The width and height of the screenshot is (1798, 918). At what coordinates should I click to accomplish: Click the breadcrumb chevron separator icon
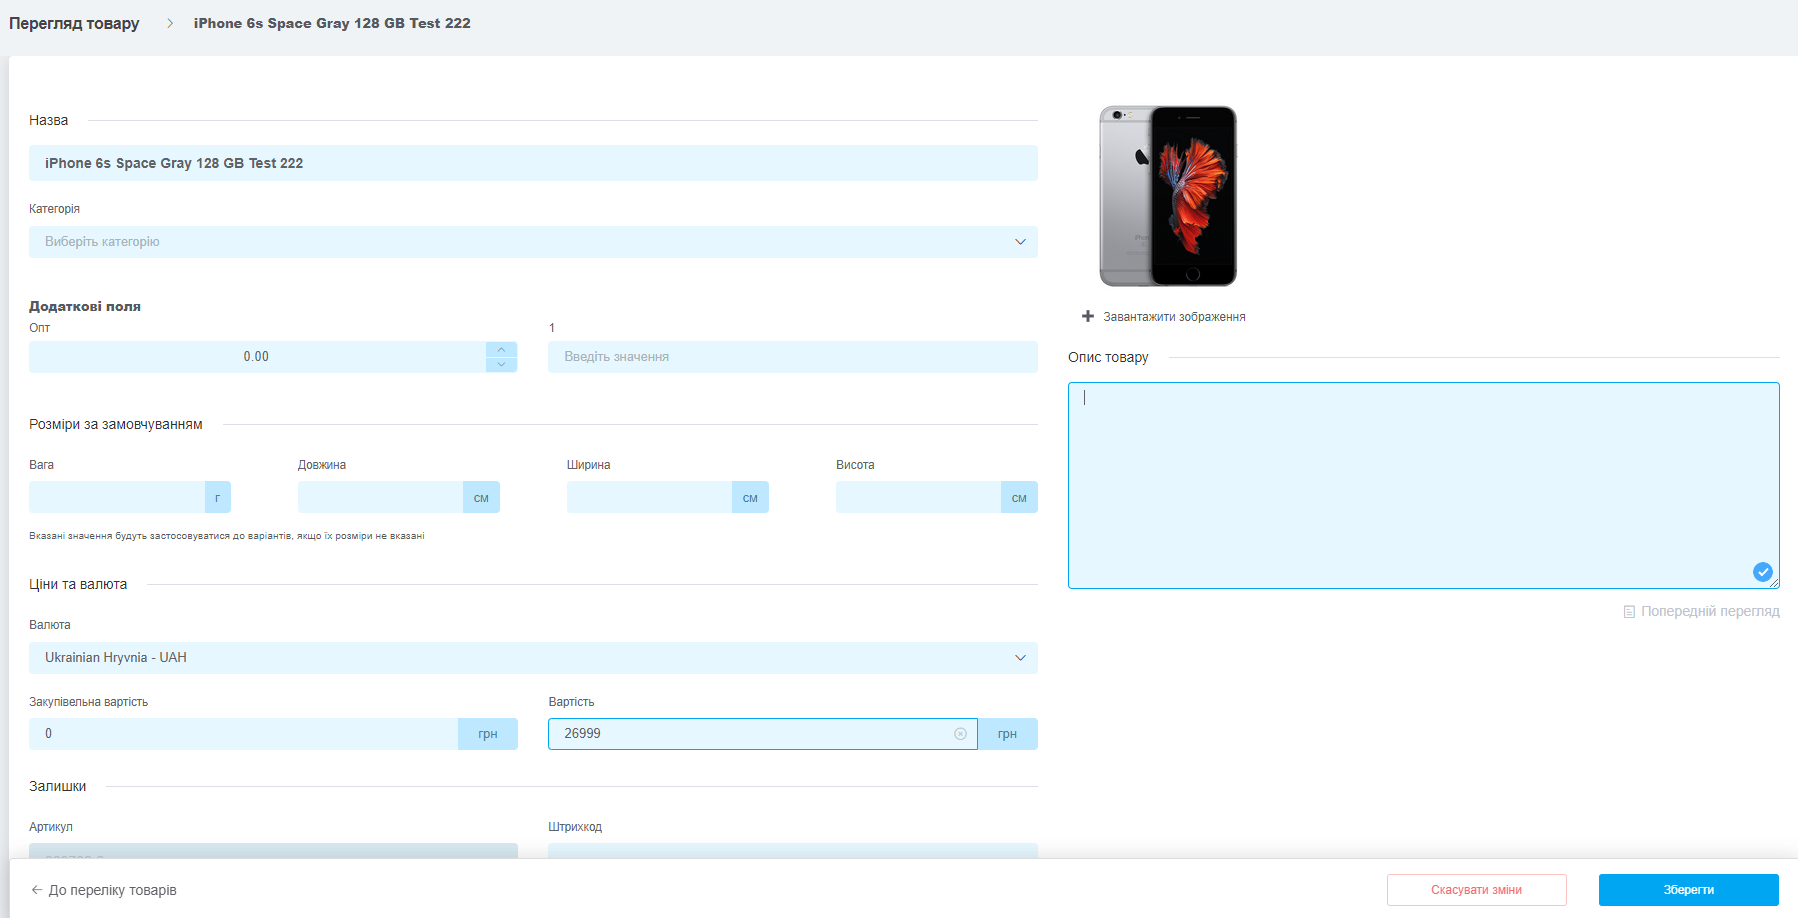coord(170,23)
